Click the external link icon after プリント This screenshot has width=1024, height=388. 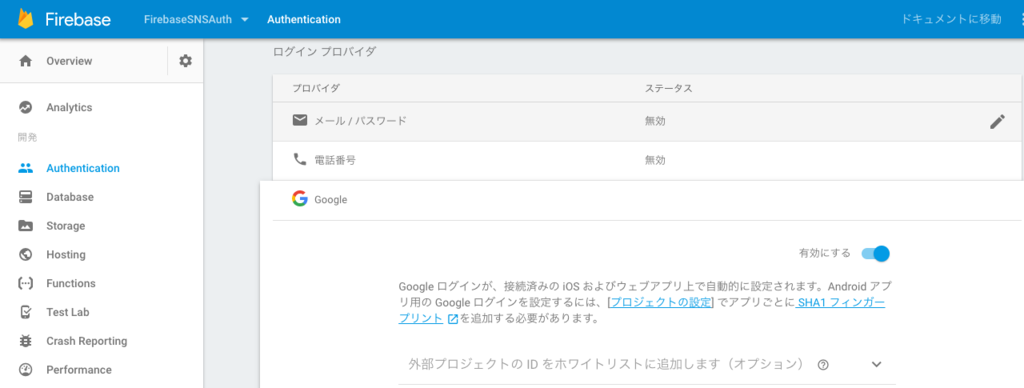(453, 319)
